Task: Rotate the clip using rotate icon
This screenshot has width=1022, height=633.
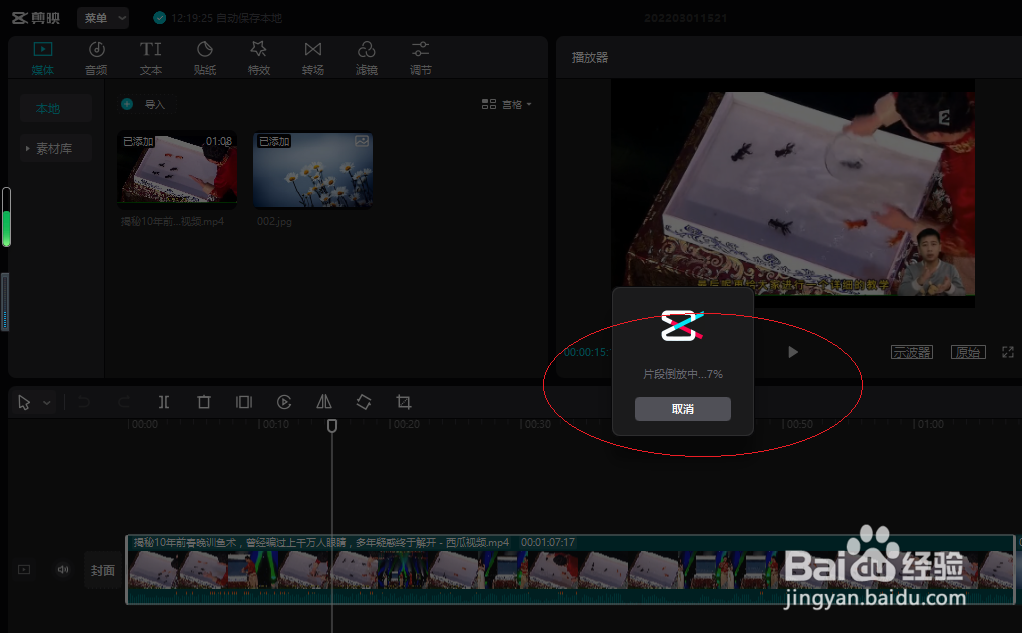Action: 364,402
